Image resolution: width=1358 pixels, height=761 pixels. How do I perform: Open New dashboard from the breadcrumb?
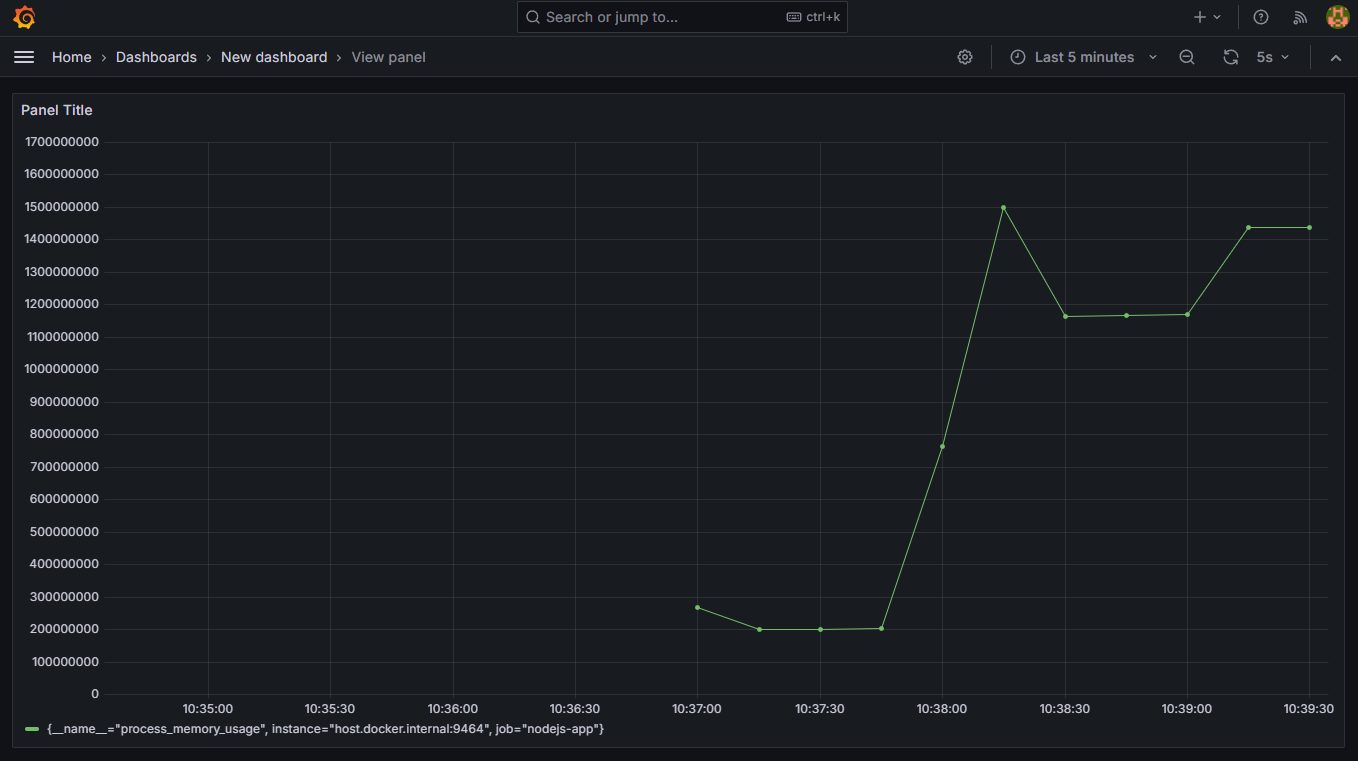(274, 57)
